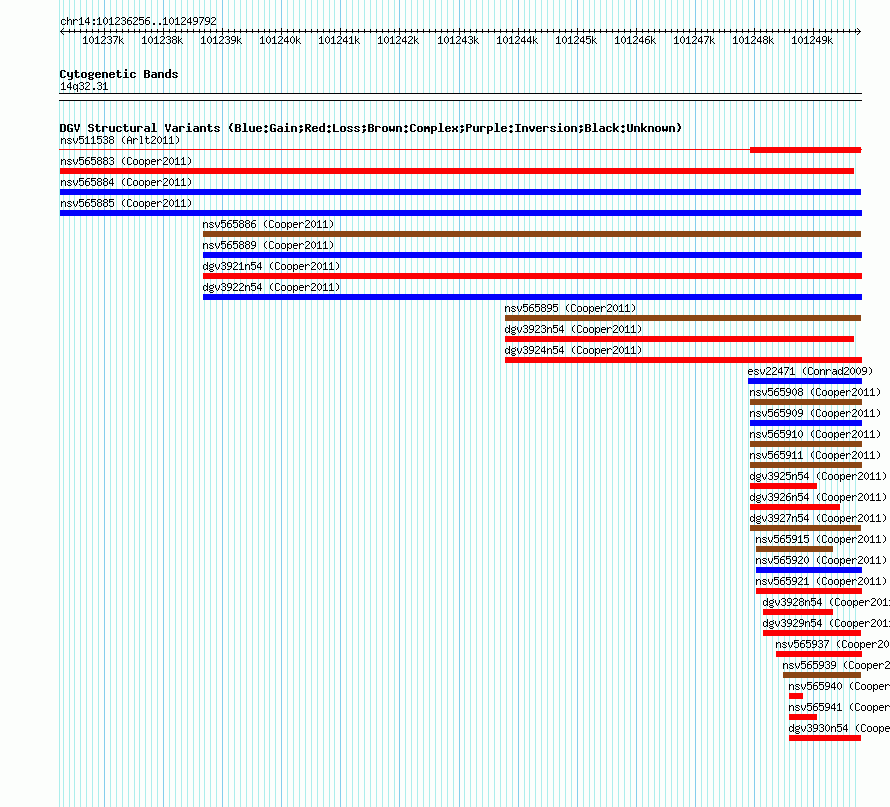The width and height of the screenshot is (890, 807).
Task: Click the short nsv565940 red bar
Action: [796, 696]
